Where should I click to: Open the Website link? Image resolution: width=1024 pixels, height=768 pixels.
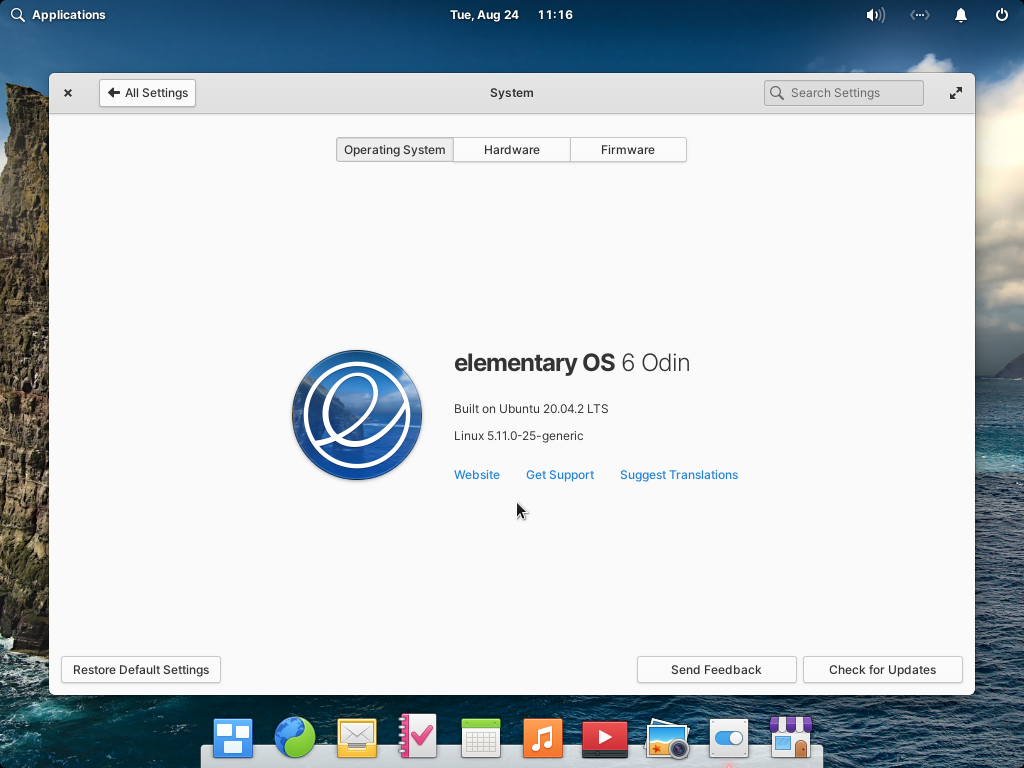tap(477, 475)
